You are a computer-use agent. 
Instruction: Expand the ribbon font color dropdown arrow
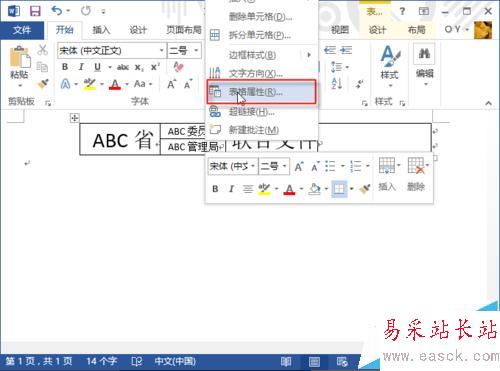click(x=127, y=84)
